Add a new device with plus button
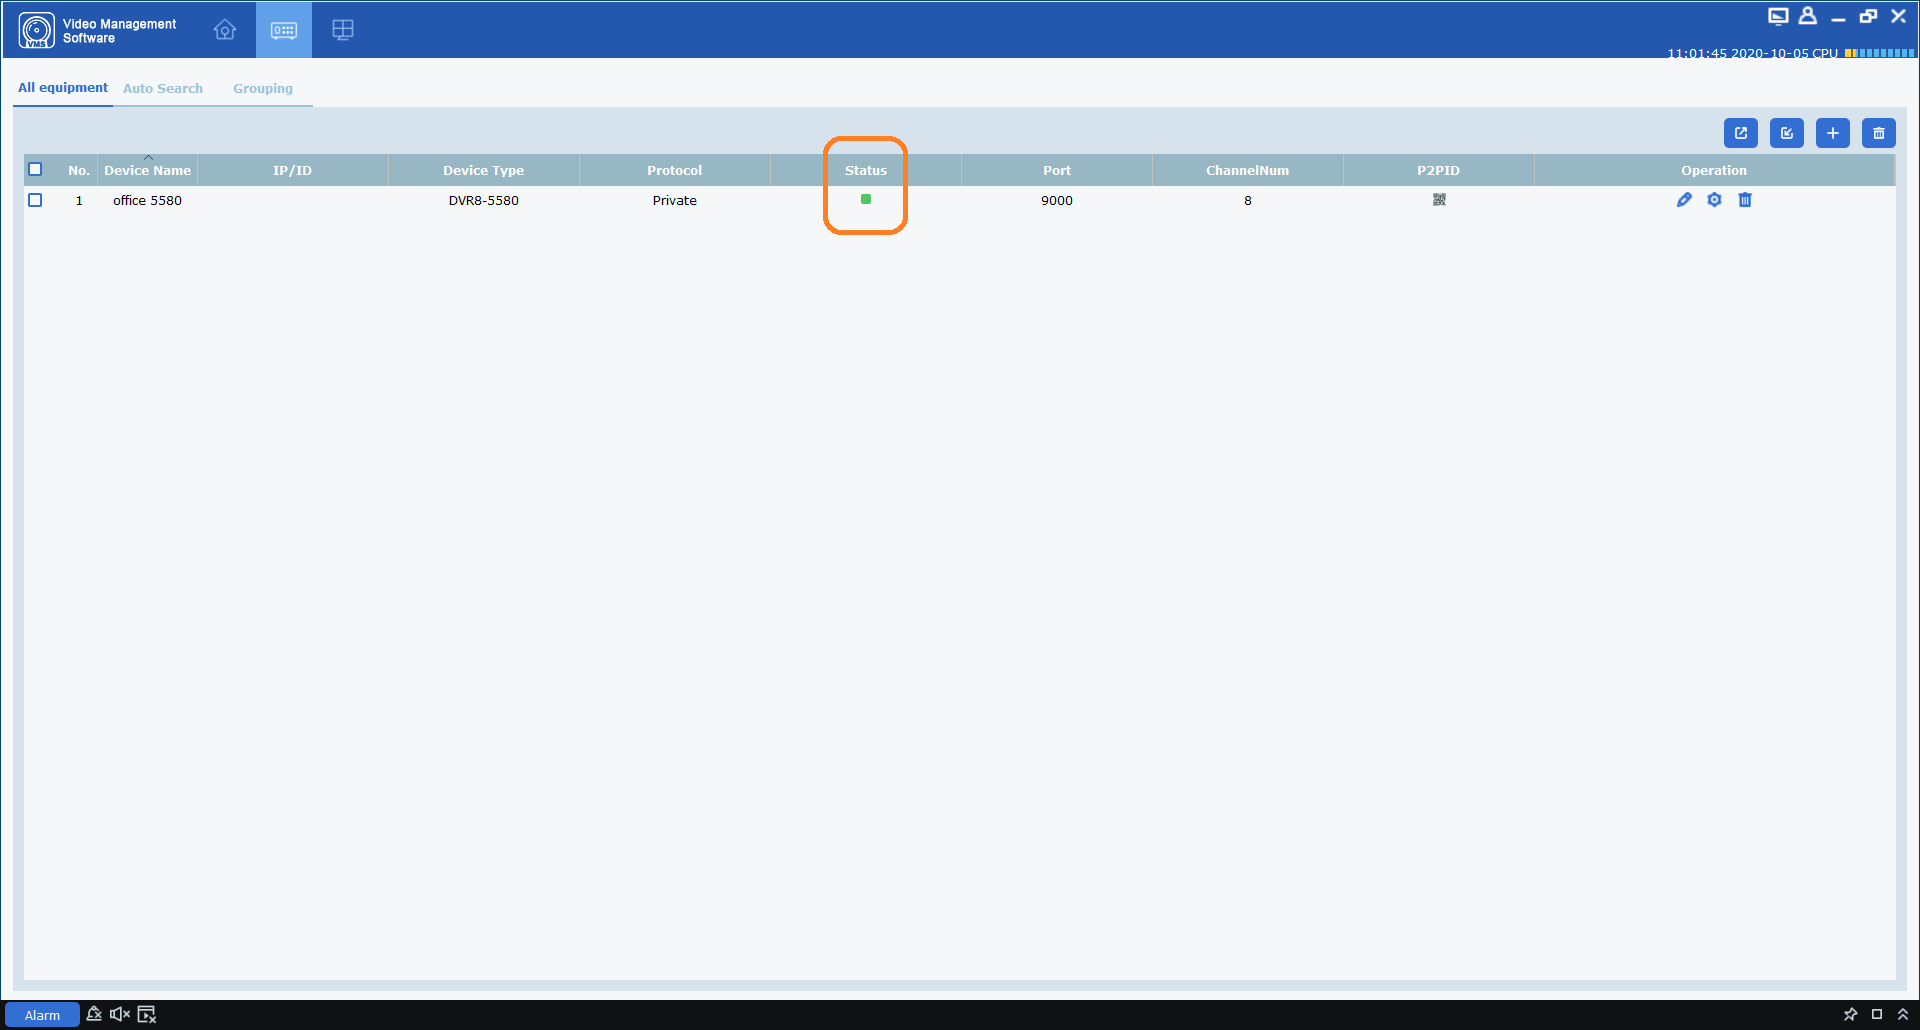Viewport: 1920px width, 1030px height. [x=1832, y=133]
